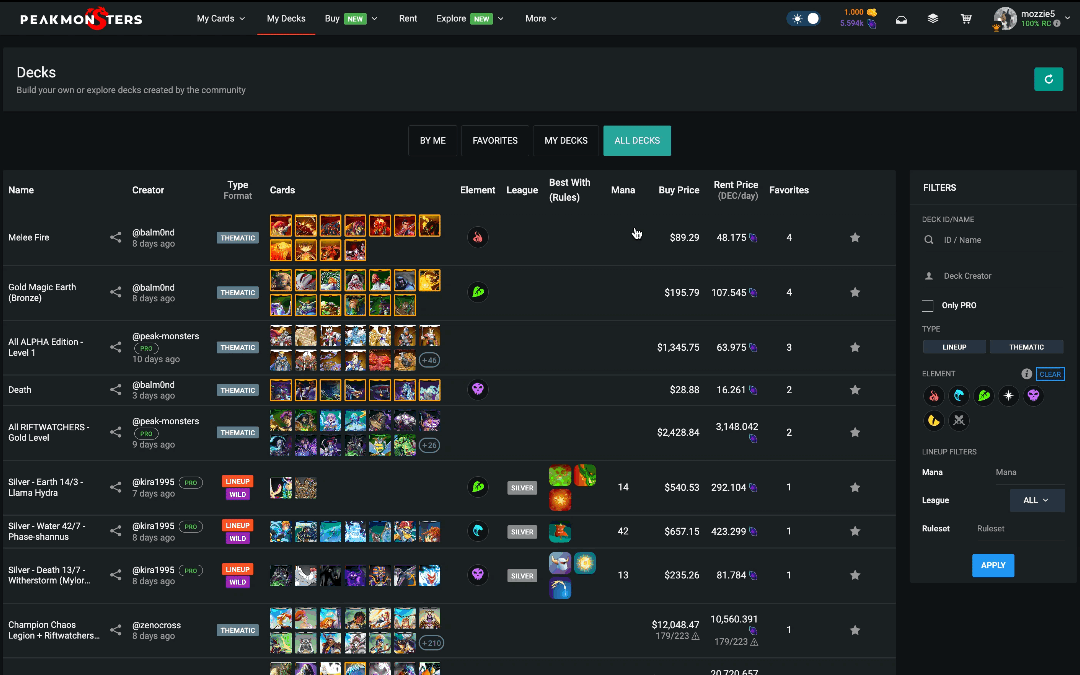Expand +210 more cards in Champion deck
The image size is (1080, 675).
(x=431, y=643)
